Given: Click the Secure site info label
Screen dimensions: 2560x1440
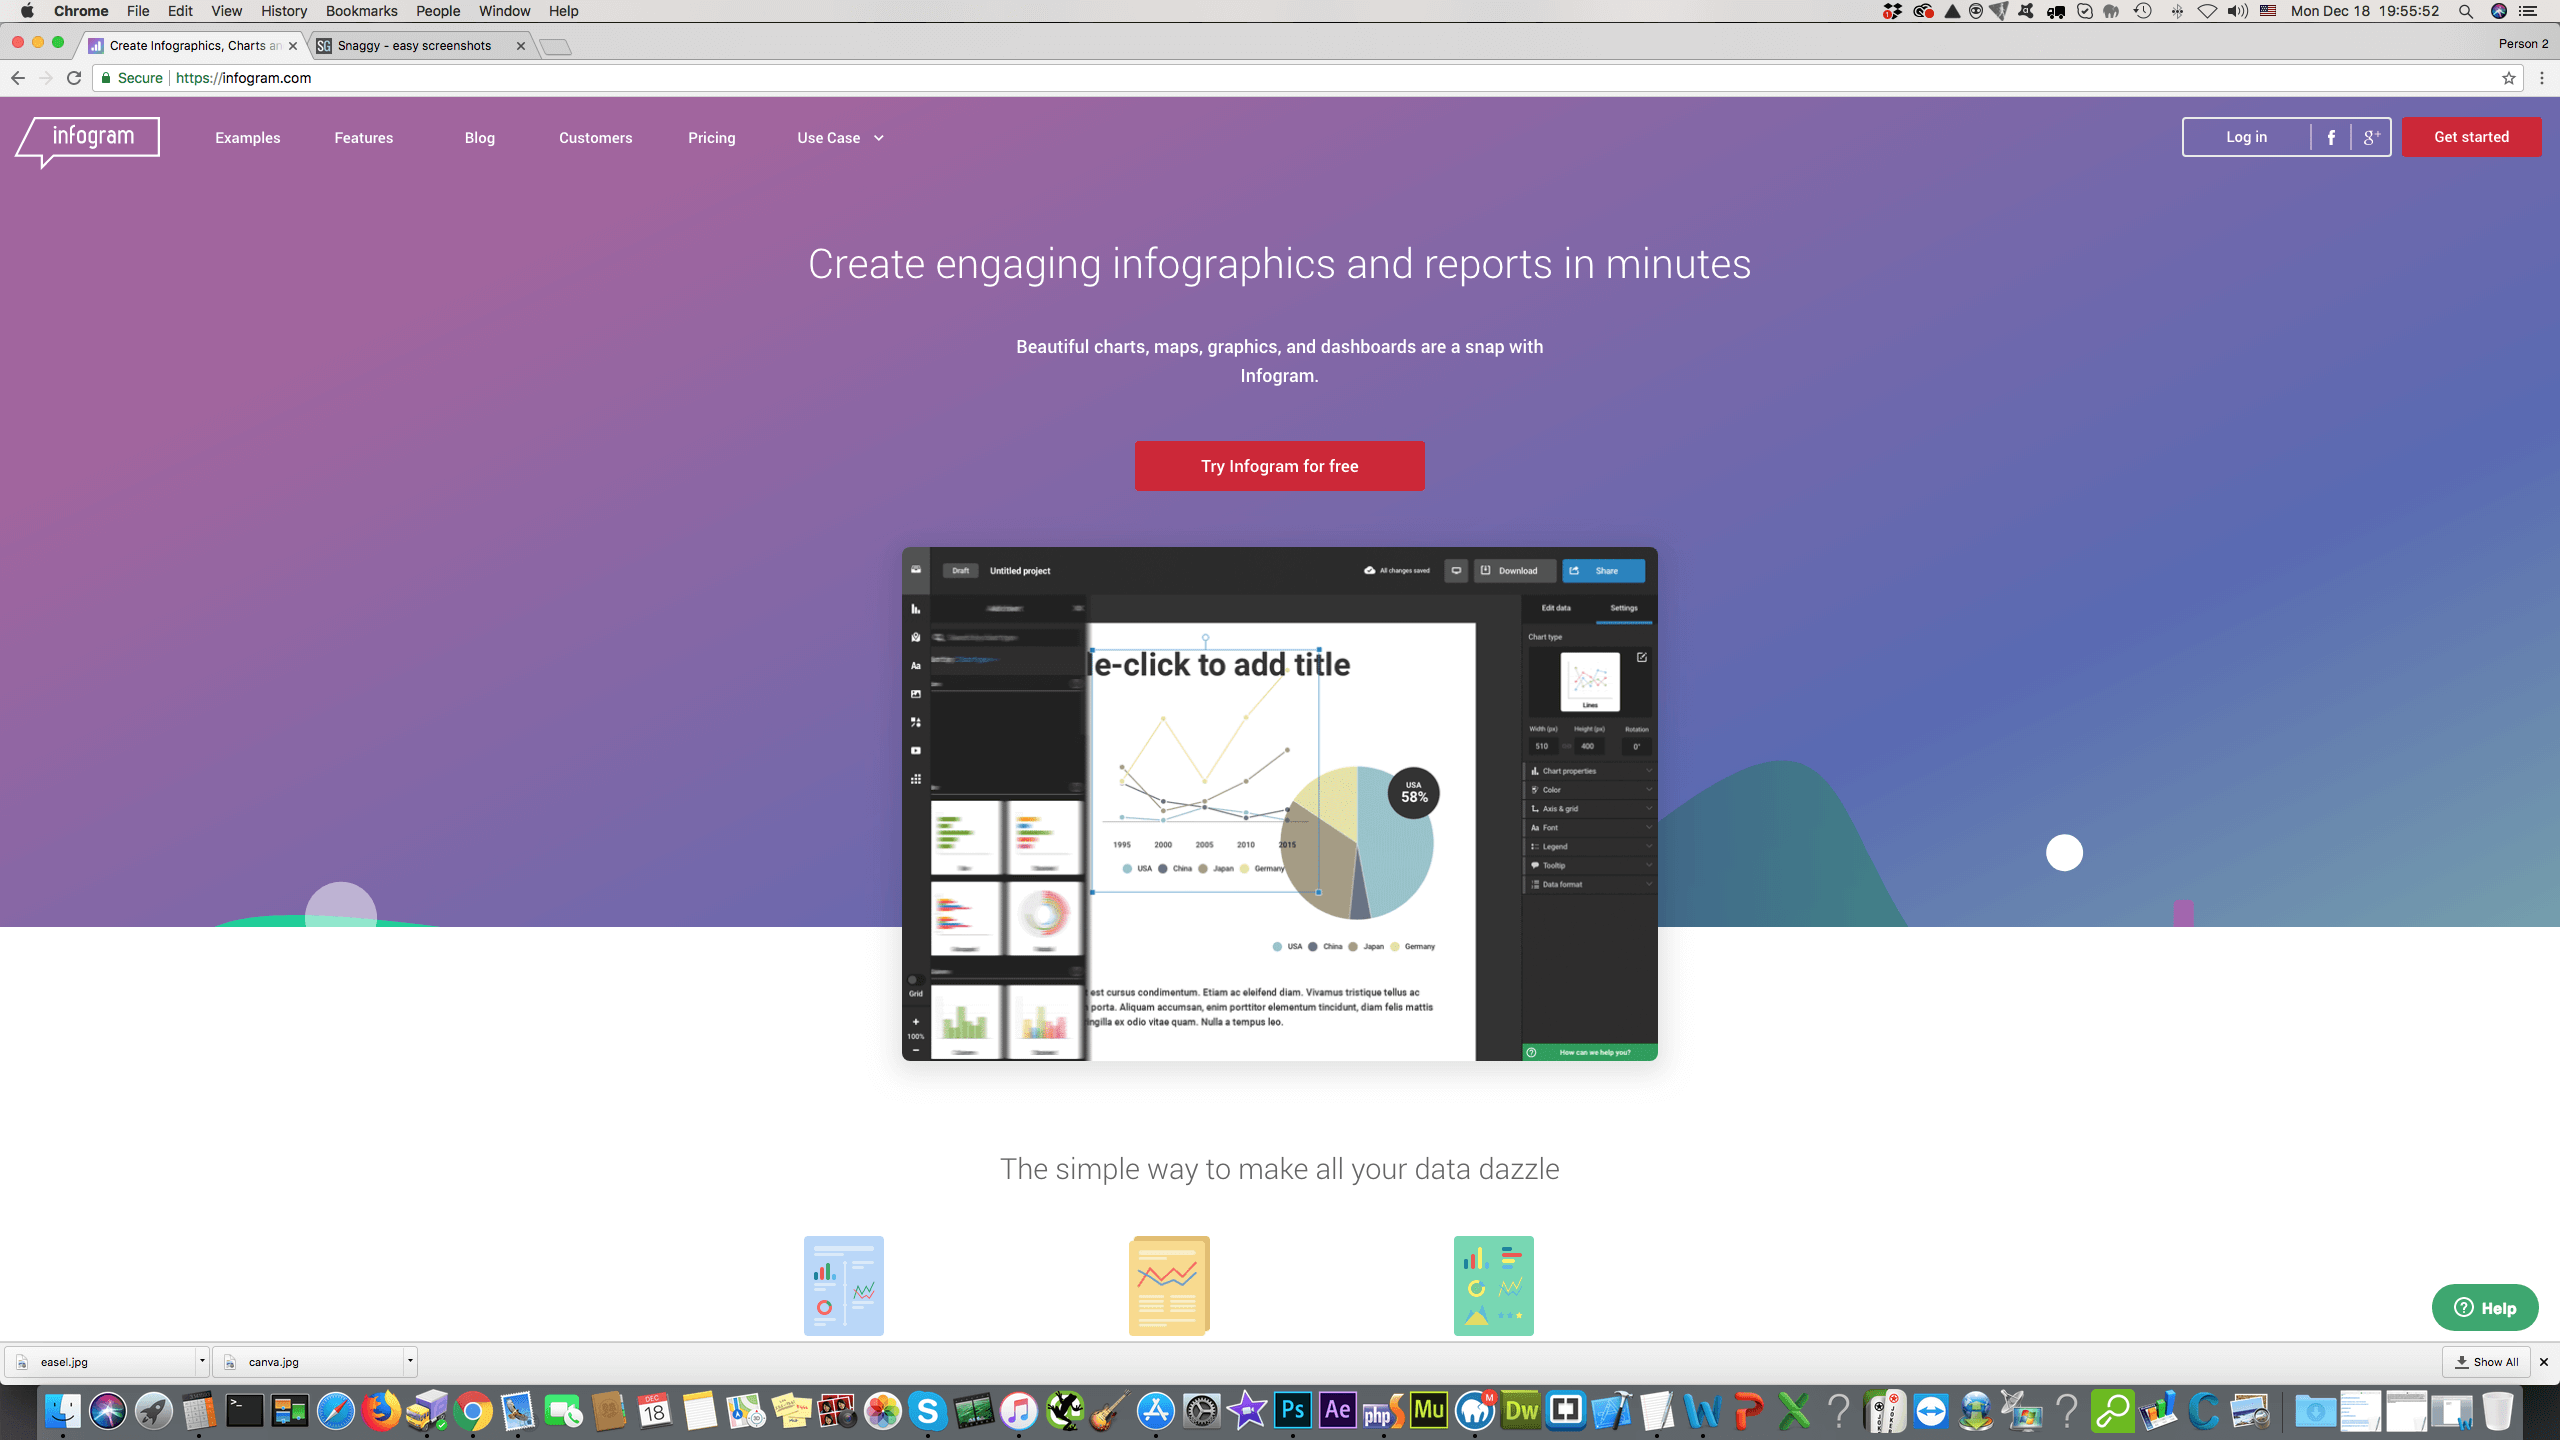Looking at the screenshot, I should (x=132, y=78).
